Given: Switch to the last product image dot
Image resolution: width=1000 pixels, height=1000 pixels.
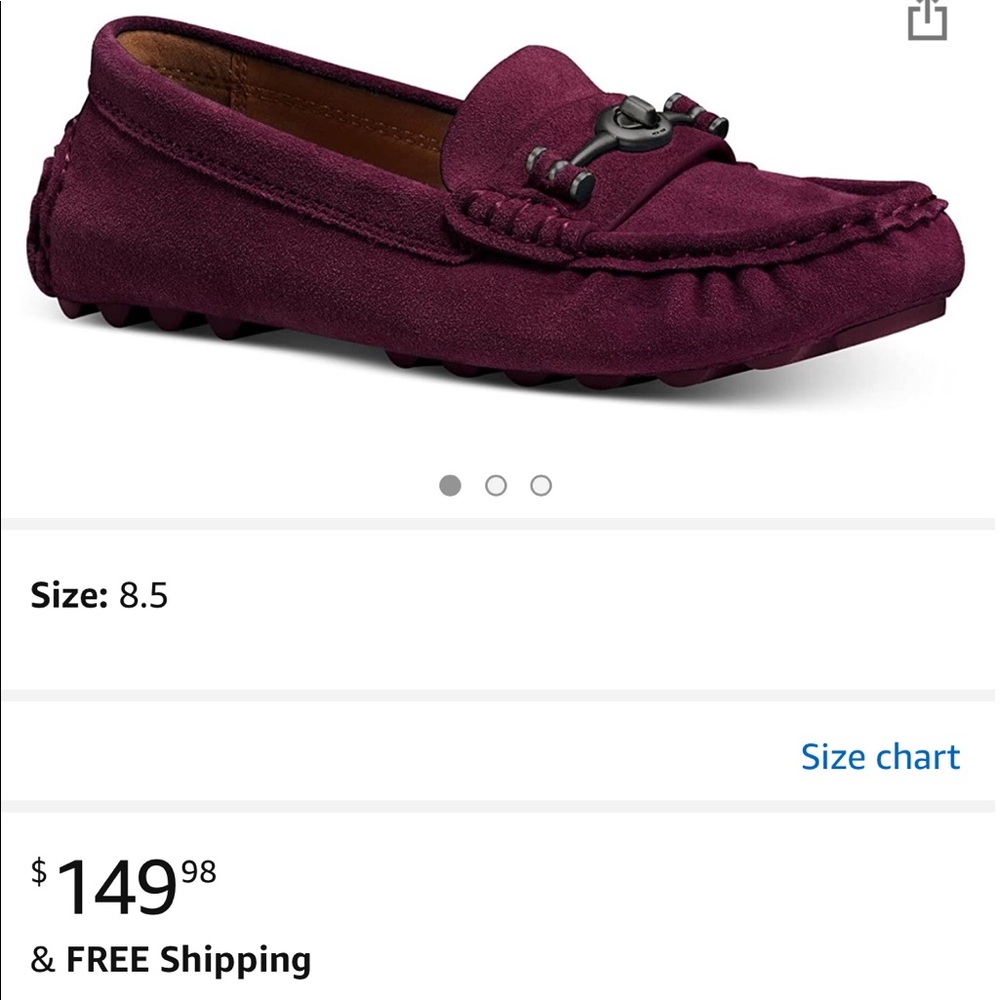Looking at the screenshot, I should pyautogui.click(x=543, y=484).
